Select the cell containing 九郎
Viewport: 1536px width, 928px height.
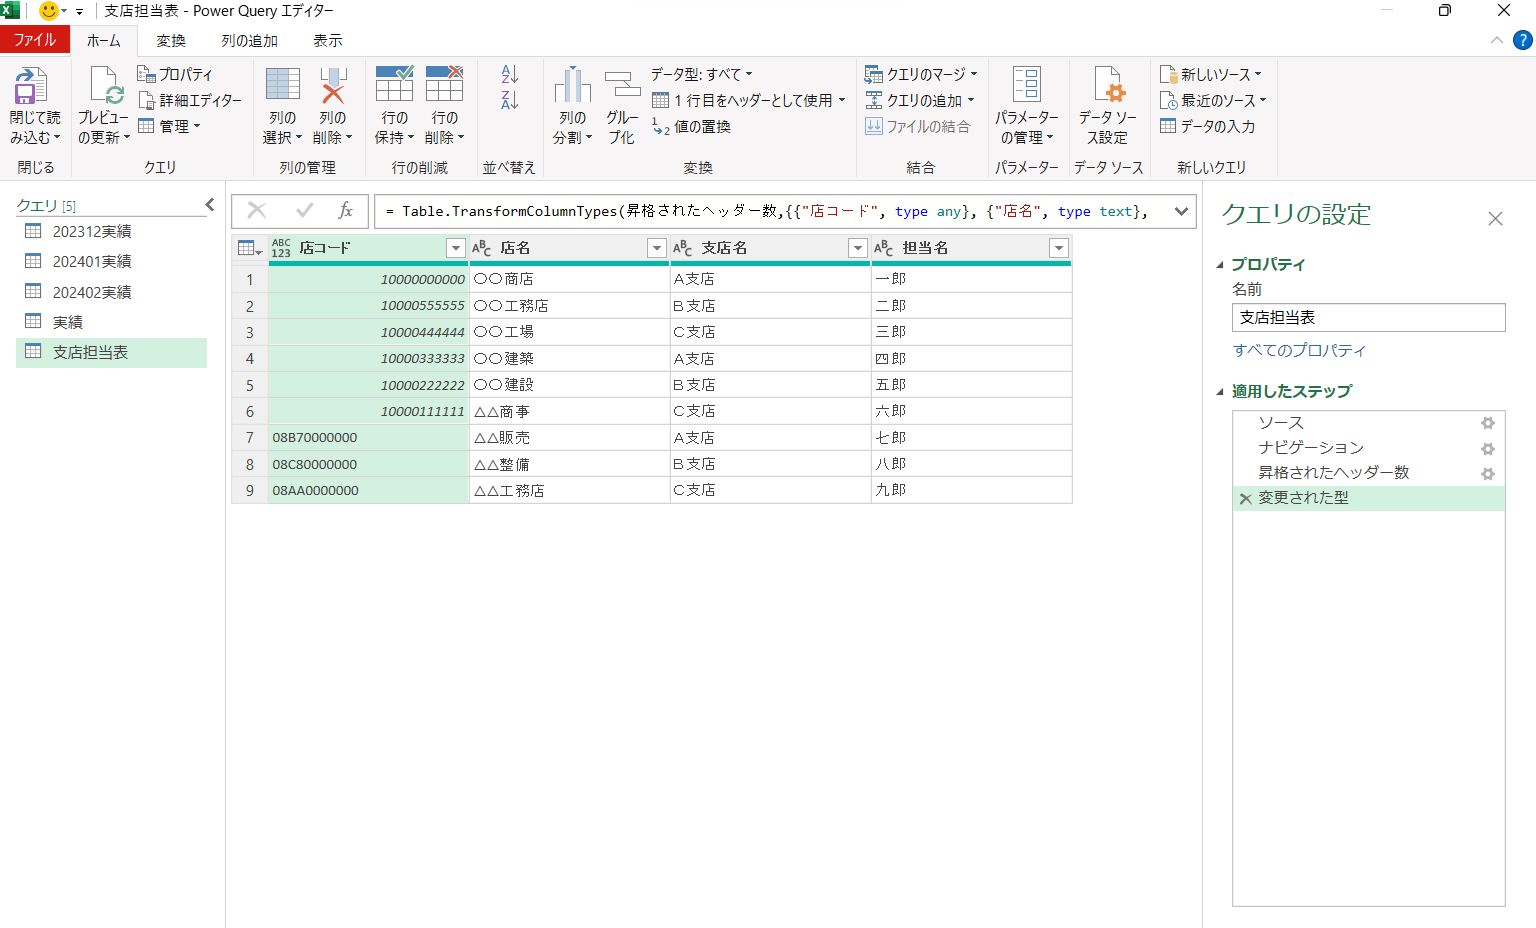tap(971, 490)
